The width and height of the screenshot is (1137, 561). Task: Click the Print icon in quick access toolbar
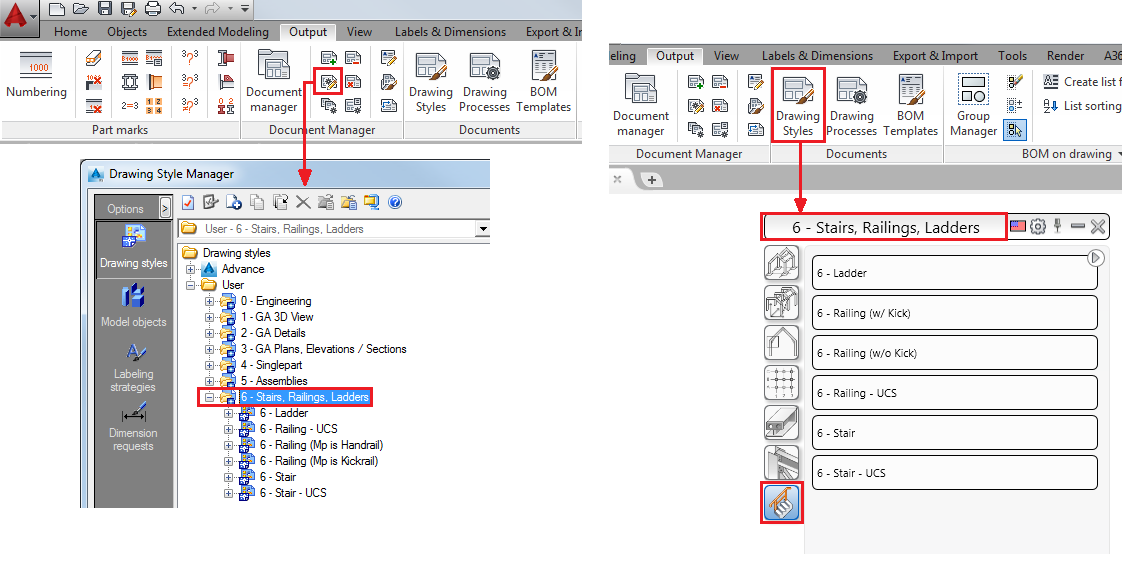[152, 9]
